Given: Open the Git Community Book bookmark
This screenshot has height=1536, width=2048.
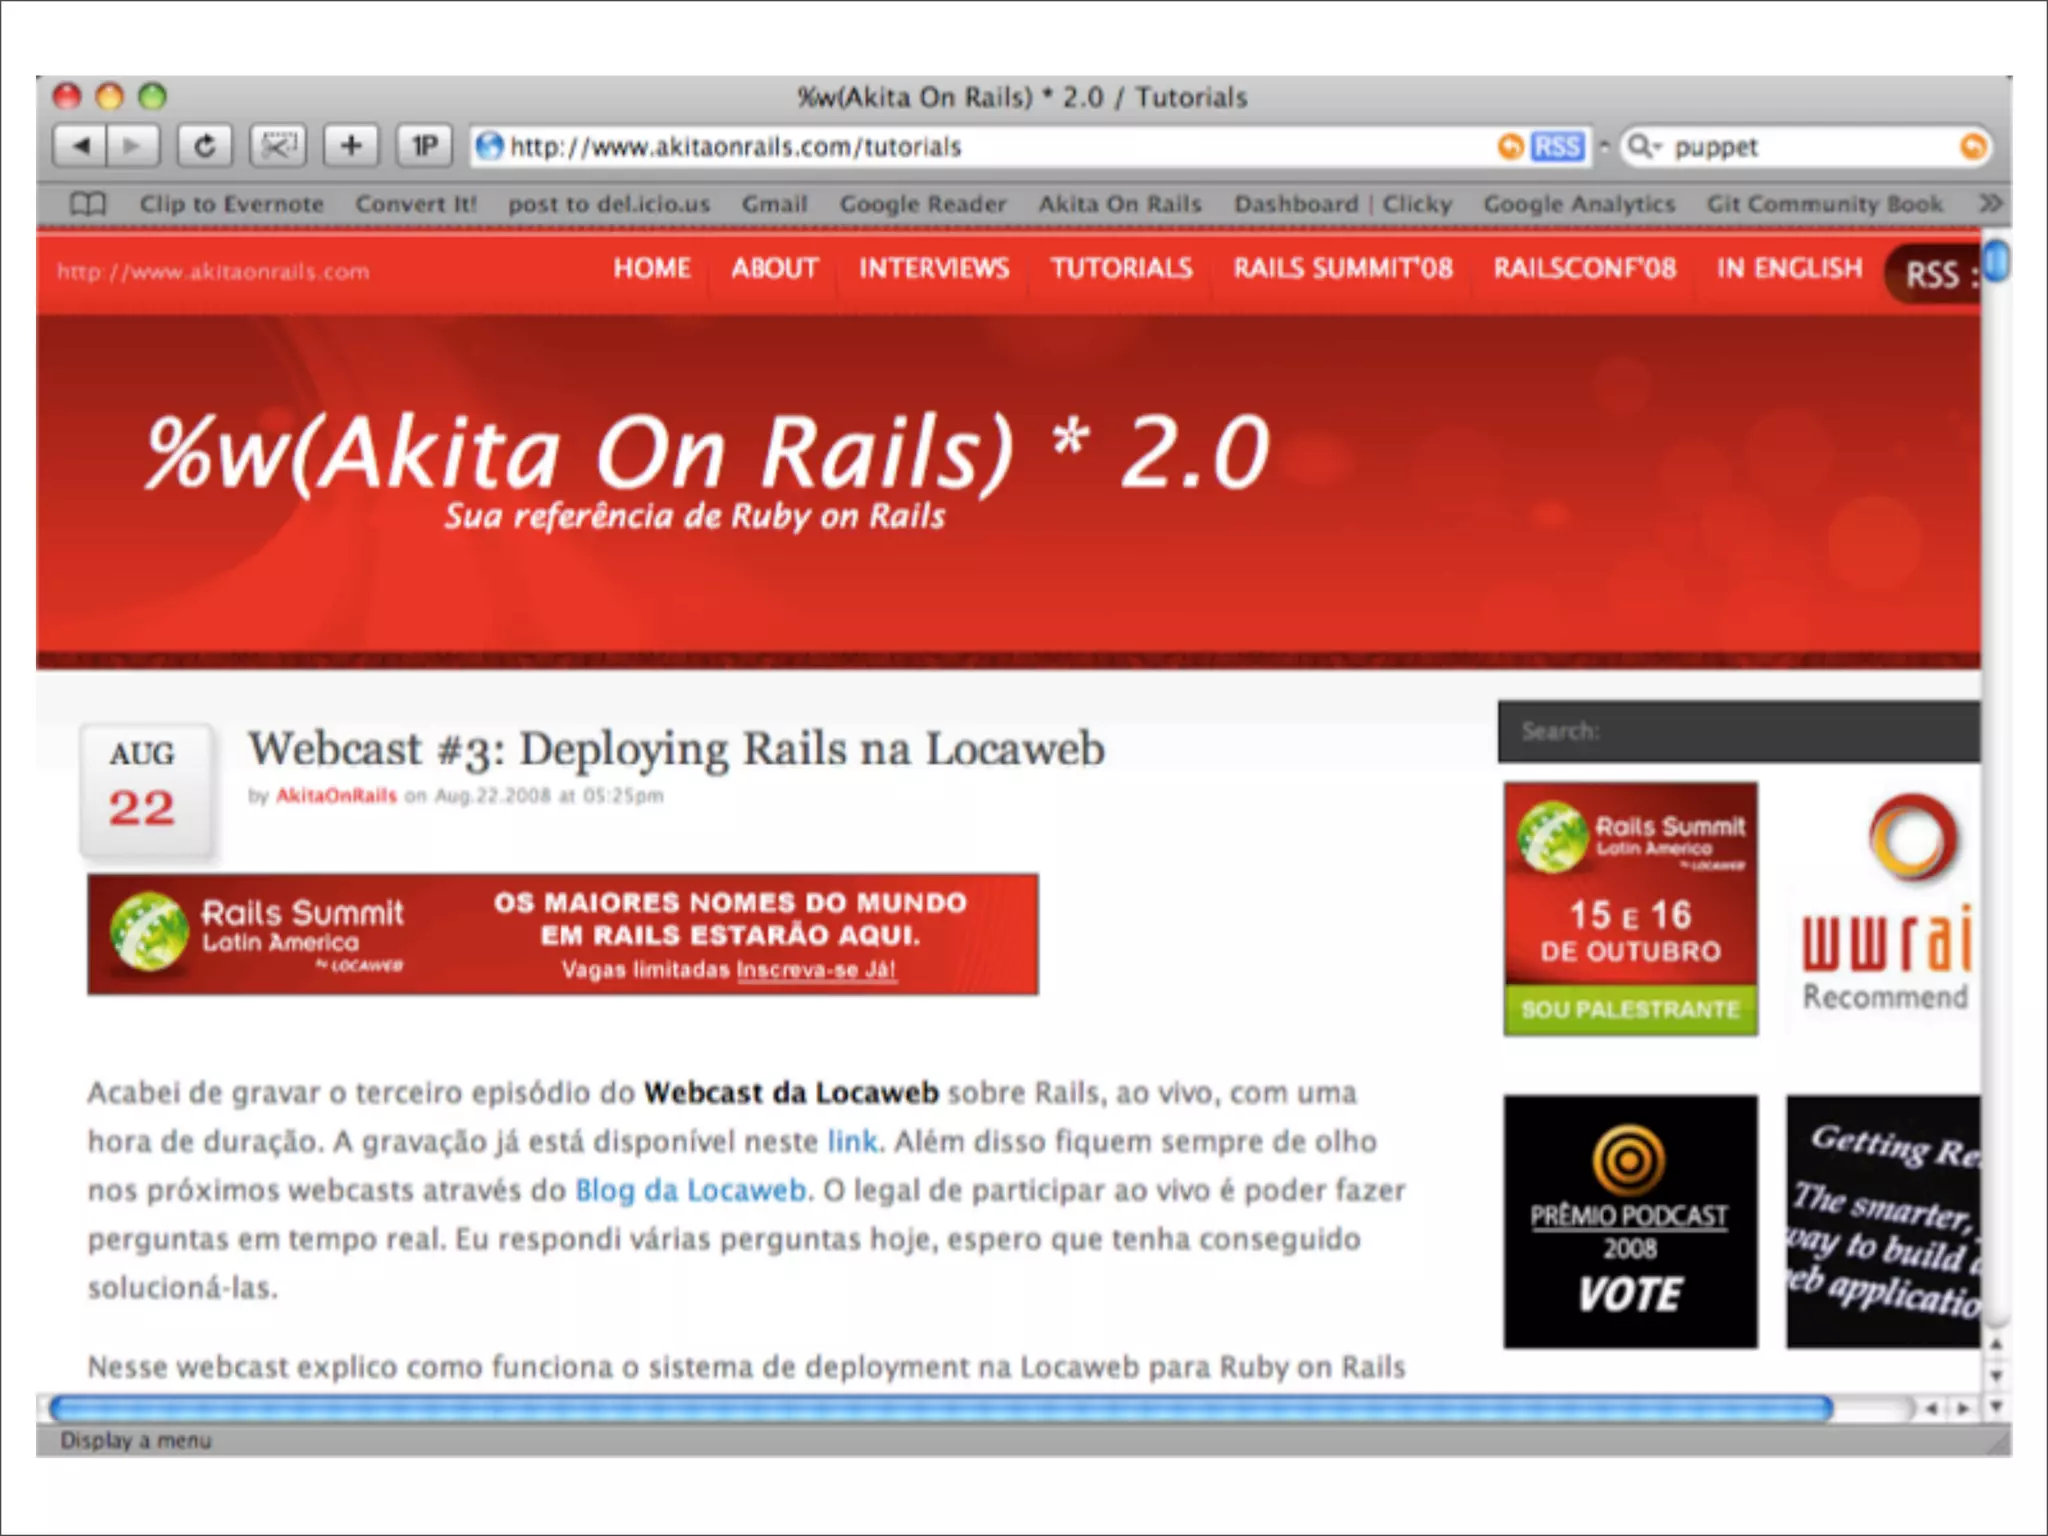Looking at the screenshot, I should pos(1824,204).
